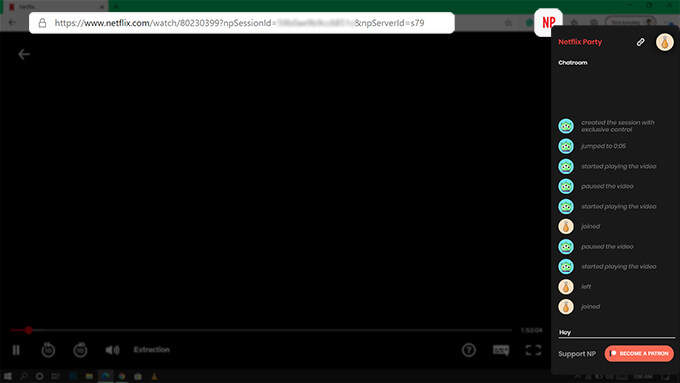
Task: Open the volume speaker control
Action: tap(112, 350)
